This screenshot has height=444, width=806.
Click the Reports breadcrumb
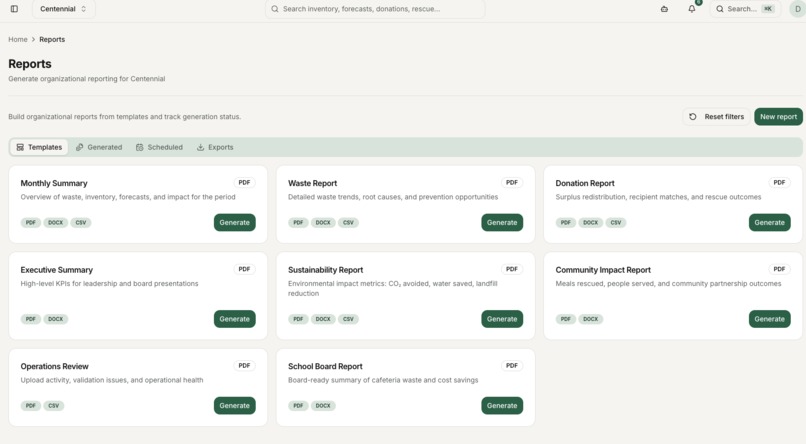[52, 39]
